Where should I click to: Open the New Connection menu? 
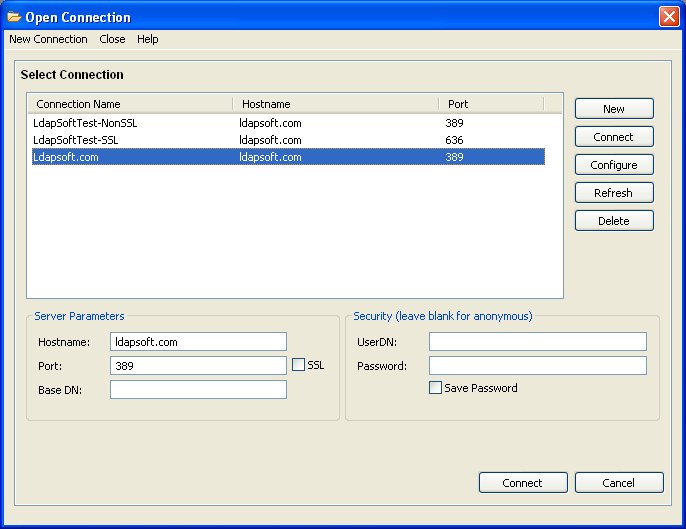pos(48,39)
